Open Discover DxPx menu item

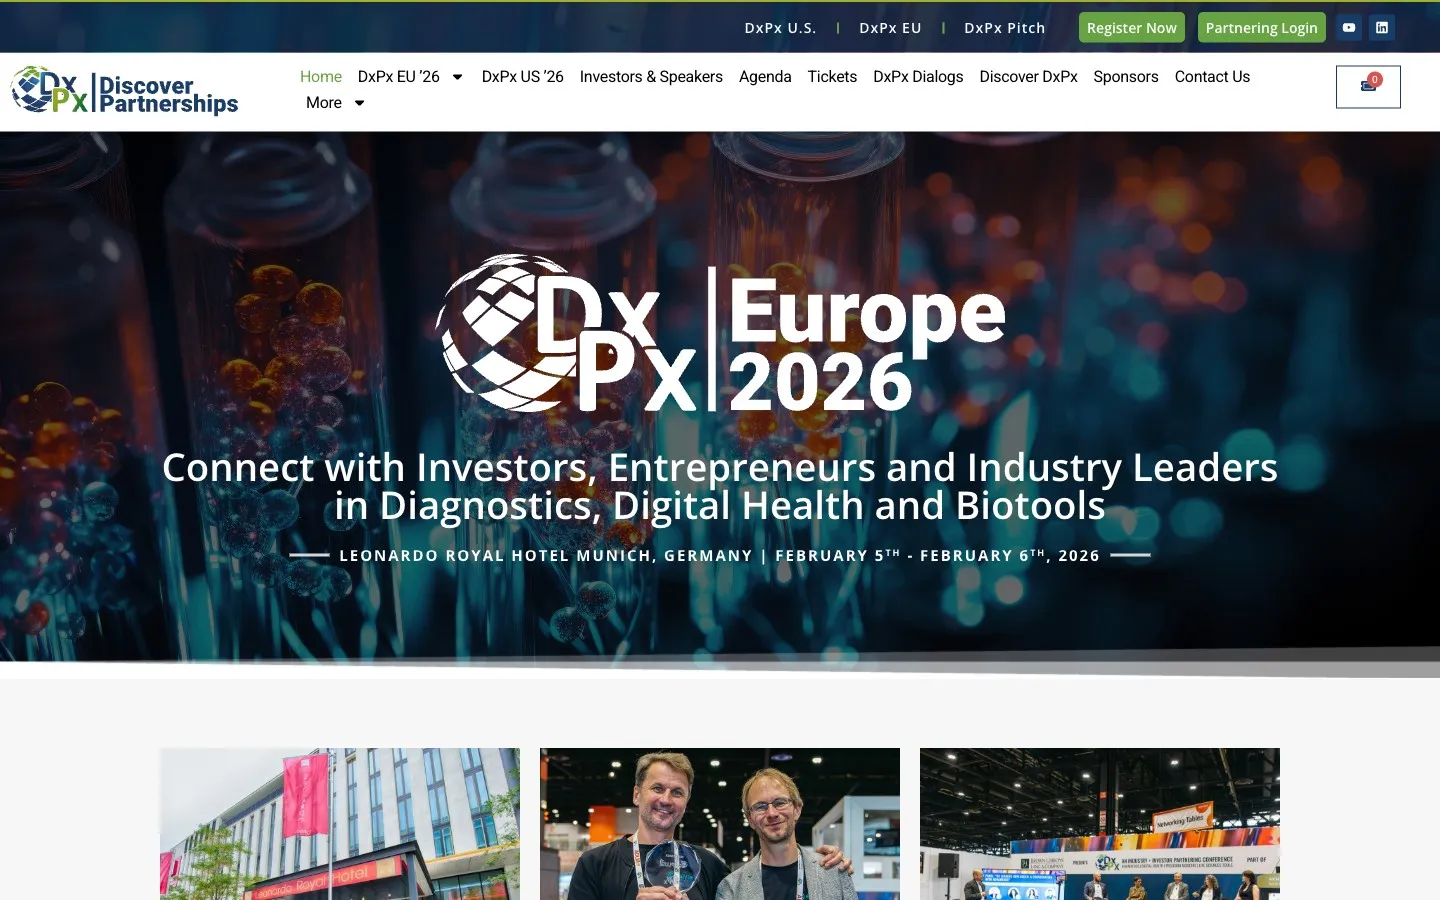click(1028, 77)
